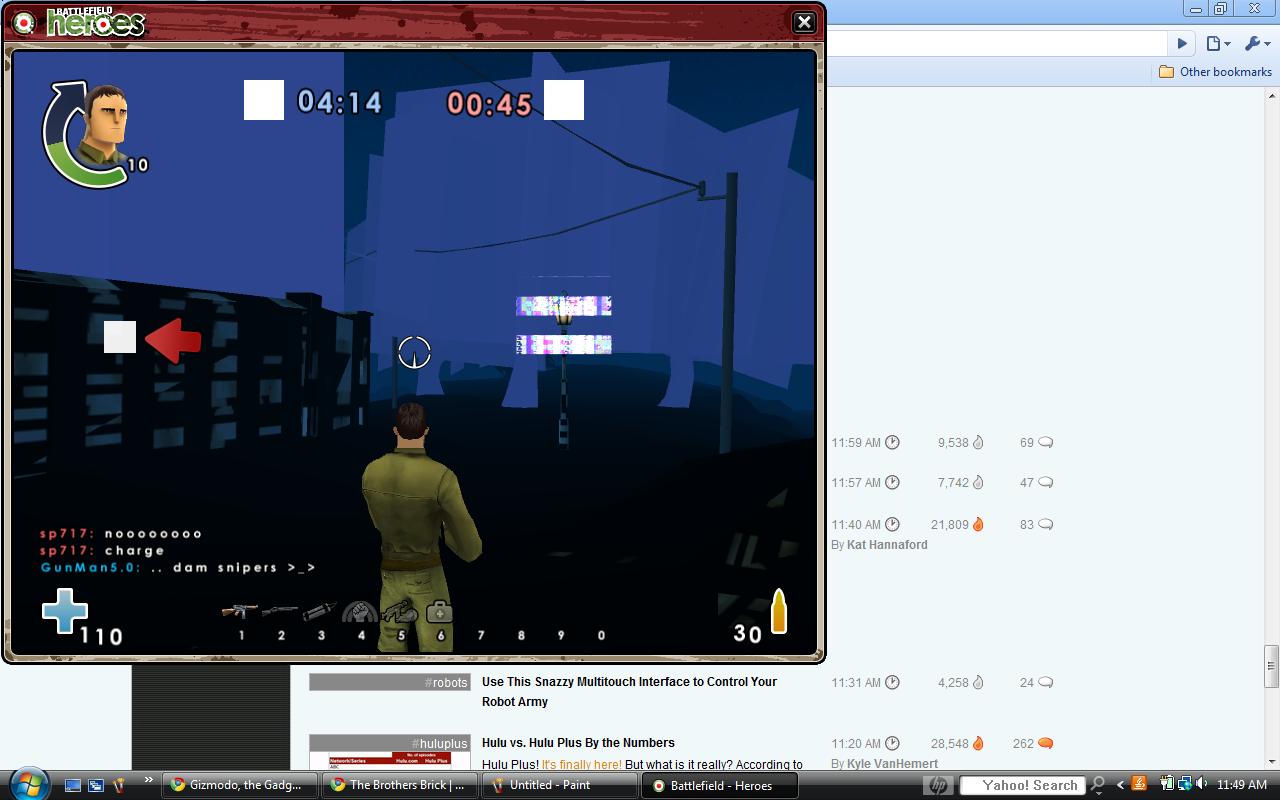Viewport: 1280px width, 800px height.
Task: Switch to Untitled - Paint taskbar window
Action: 560,785
